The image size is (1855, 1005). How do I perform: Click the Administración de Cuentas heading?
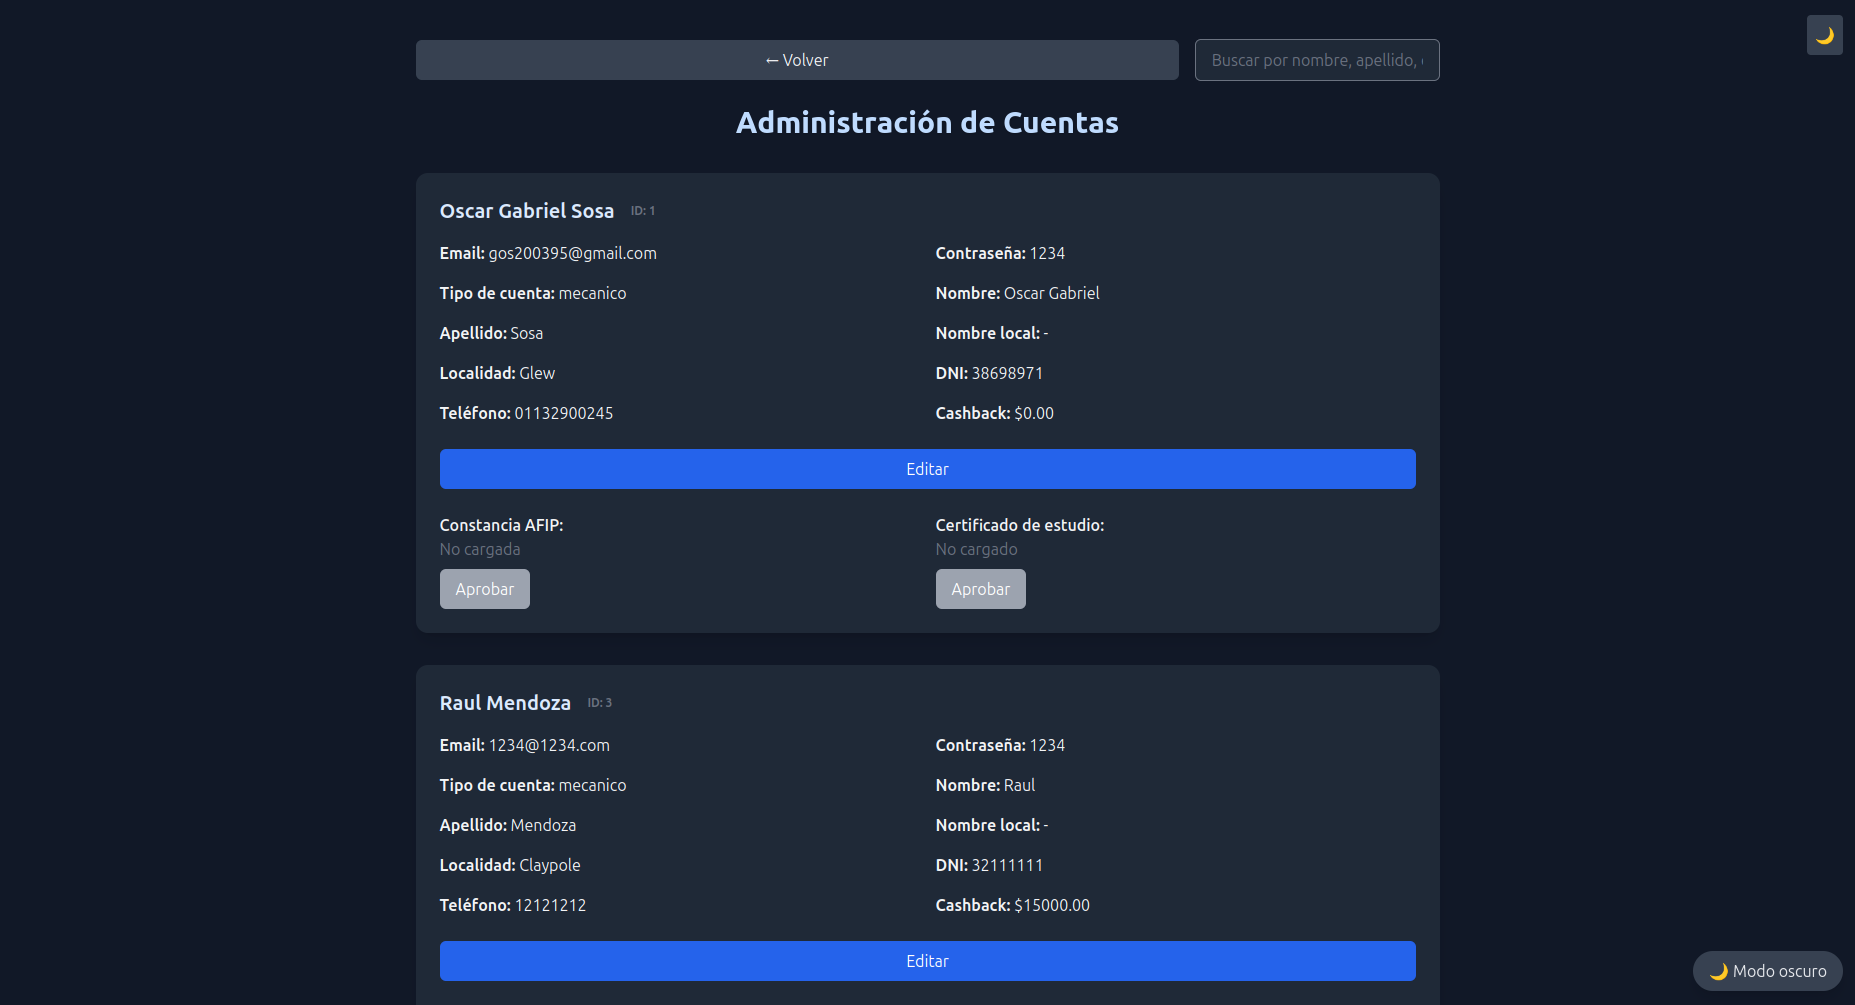point(927,122)
